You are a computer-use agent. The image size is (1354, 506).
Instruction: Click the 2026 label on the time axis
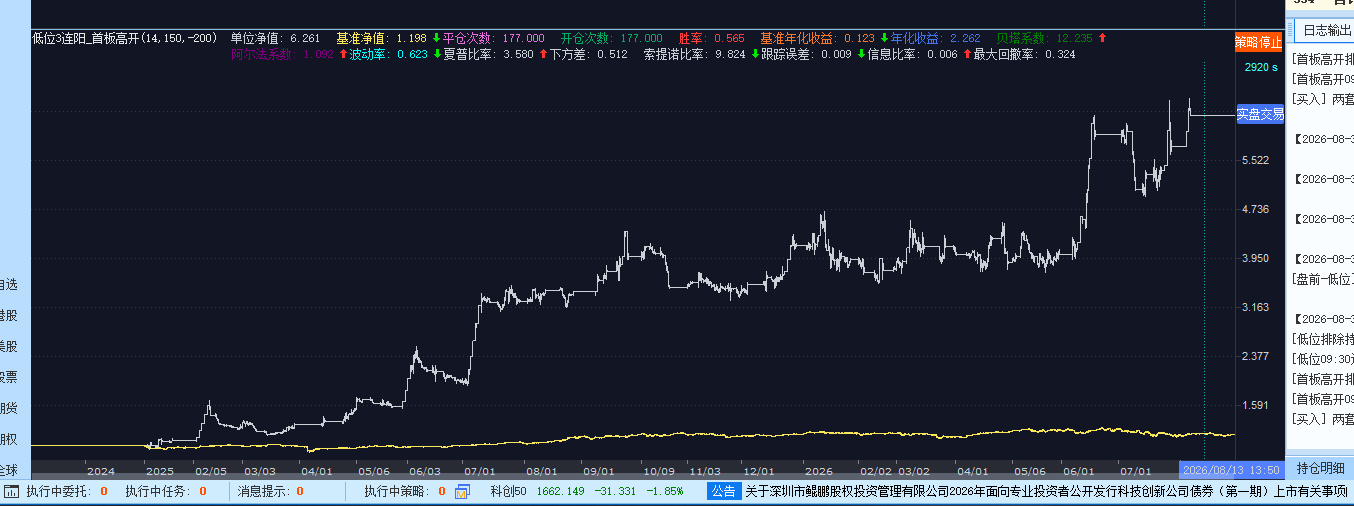coord(819,470)
